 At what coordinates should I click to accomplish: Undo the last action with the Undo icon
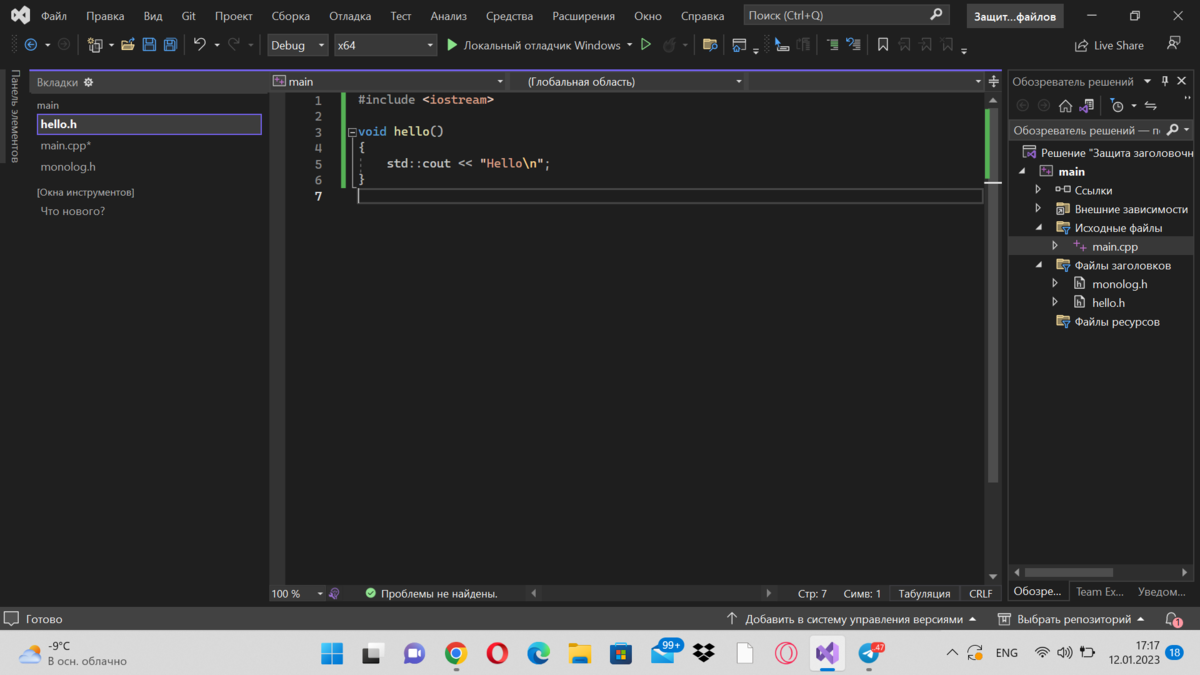(200, 45)
